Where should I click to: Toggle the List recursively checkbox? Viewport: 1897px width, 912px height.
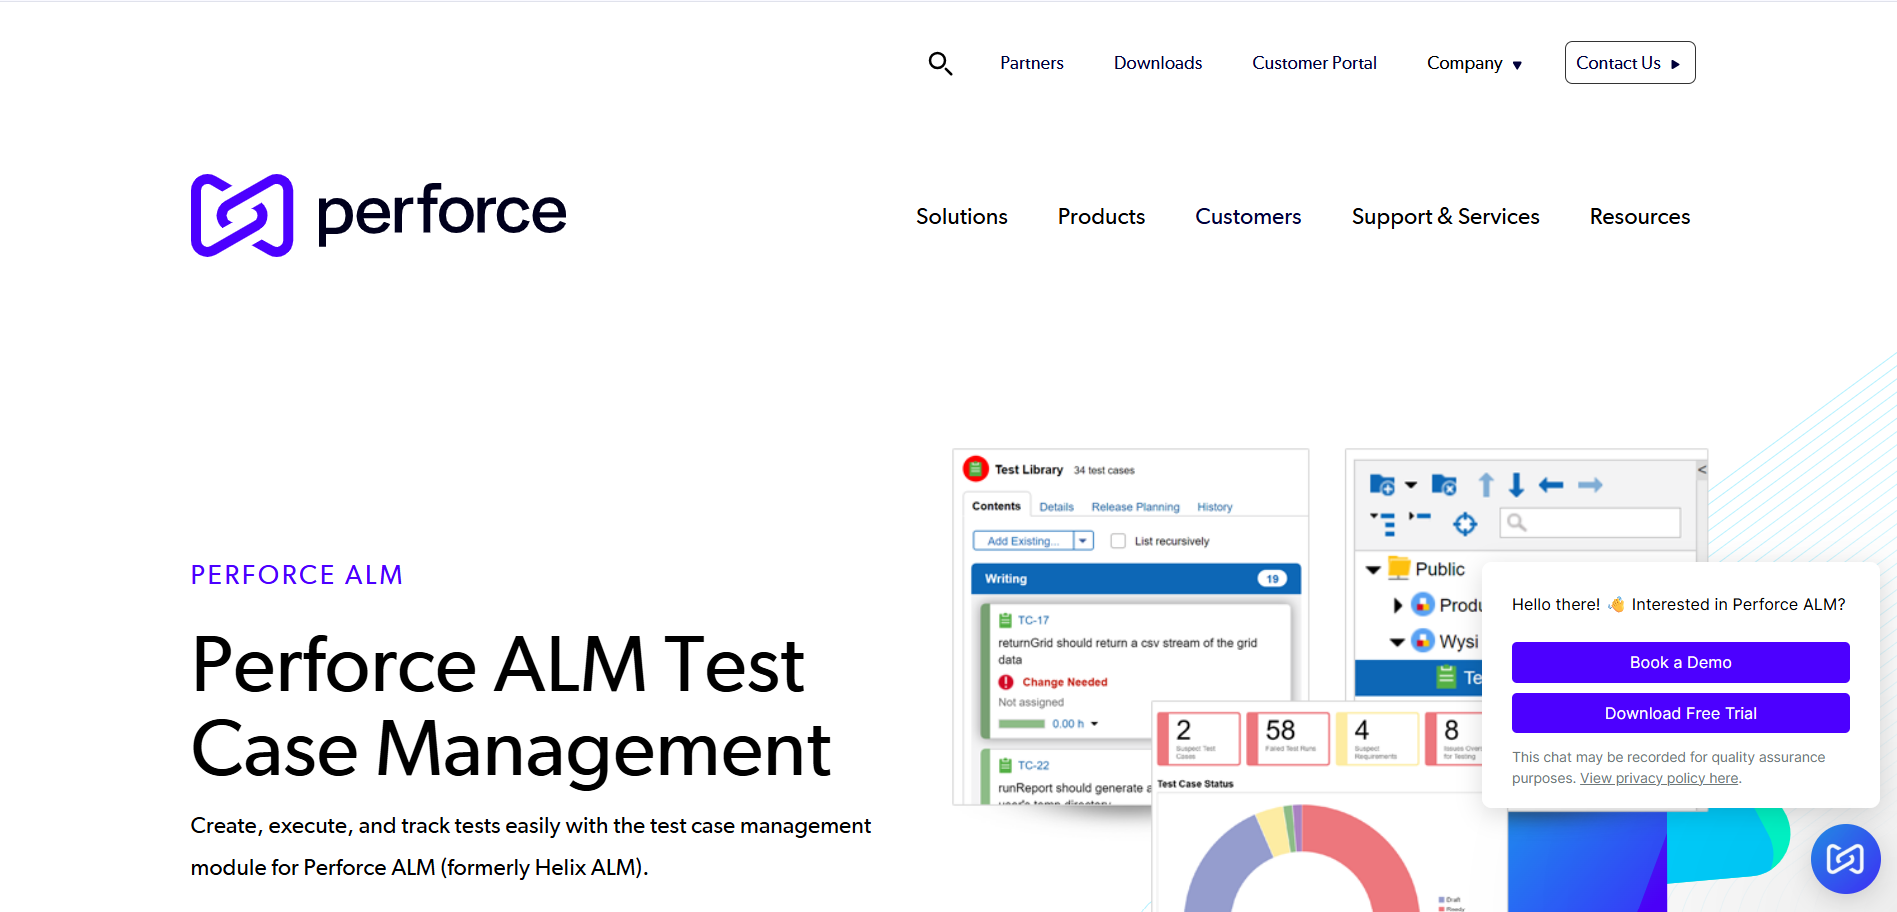pyautogui.click(x=1118, y=541)
